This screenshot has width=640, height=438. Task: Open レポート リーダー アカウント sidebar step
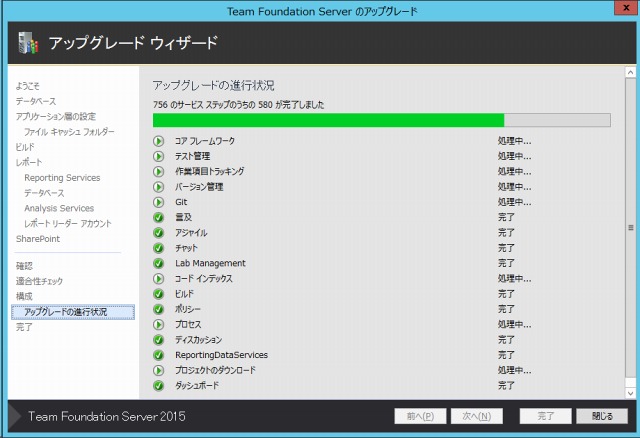coord(68,224)
